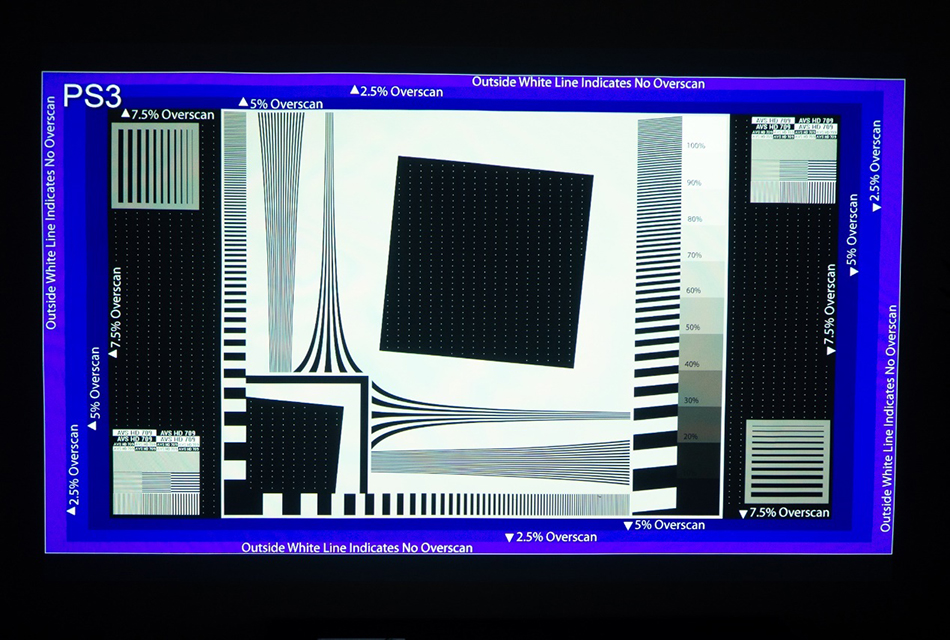Image resolution: width=950 pixels, height=640 pixels.
Task: Click the large tilted black square
Action: [x=486, y=261]
